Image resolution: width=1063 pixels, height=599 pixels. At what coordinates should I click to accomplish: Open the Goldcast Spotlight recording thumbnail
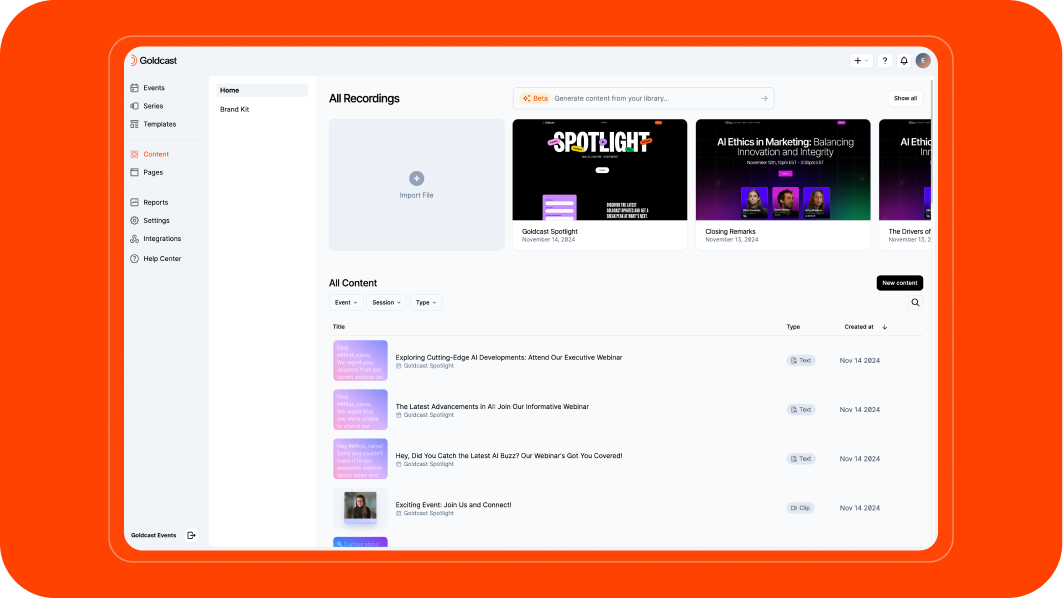pos(600,170)
